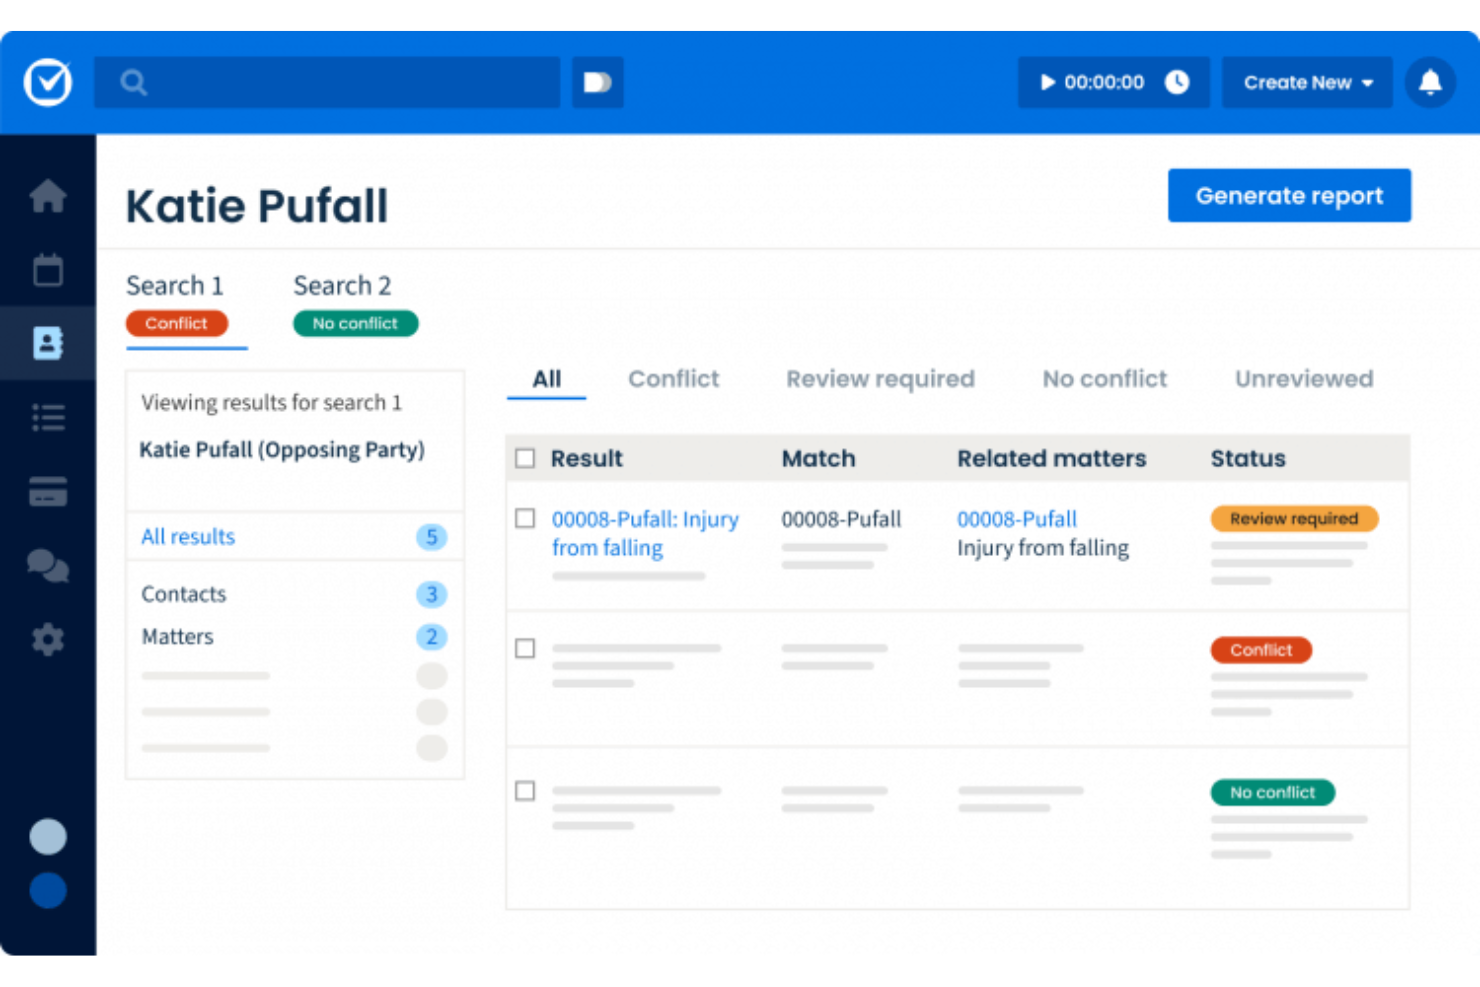
Task: Open the Home icon in sidebar
Action: coord(48,196)
